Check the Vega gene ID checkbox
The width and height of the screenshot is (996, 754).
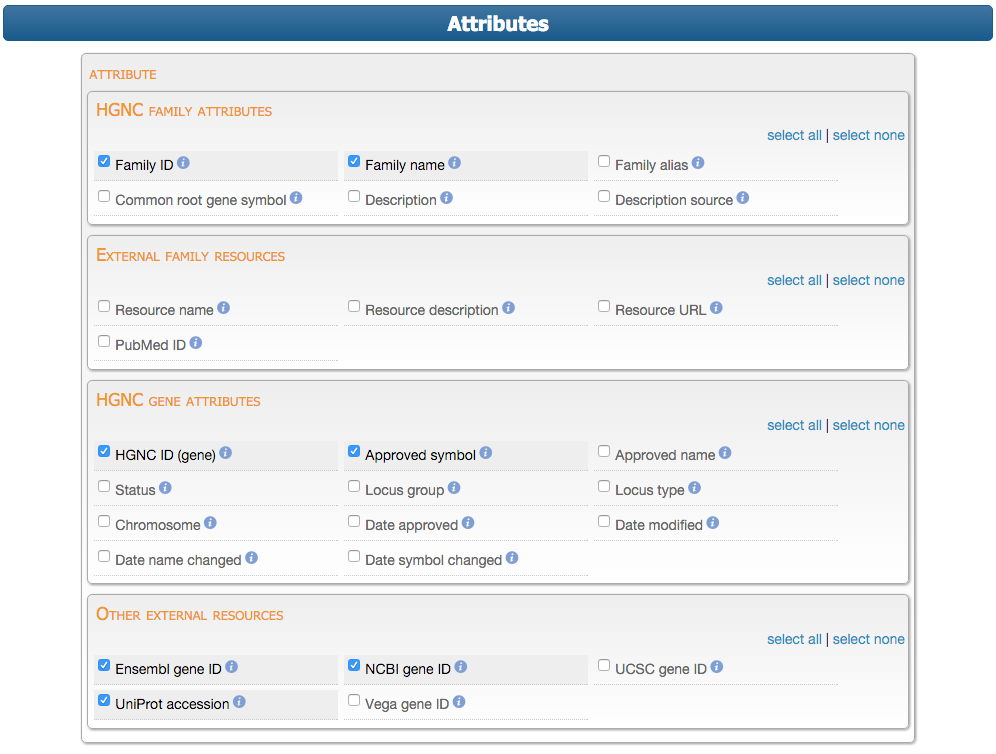(x=354, y=701)
